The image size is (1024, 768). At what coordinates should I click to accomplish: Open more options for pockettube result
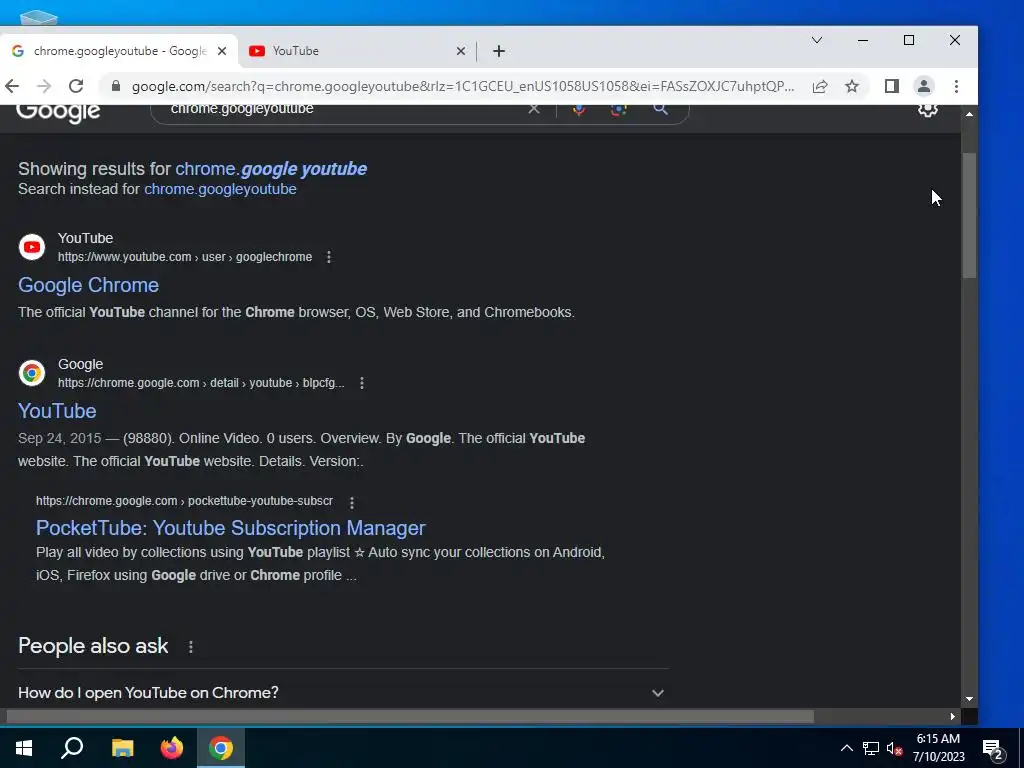352,502
